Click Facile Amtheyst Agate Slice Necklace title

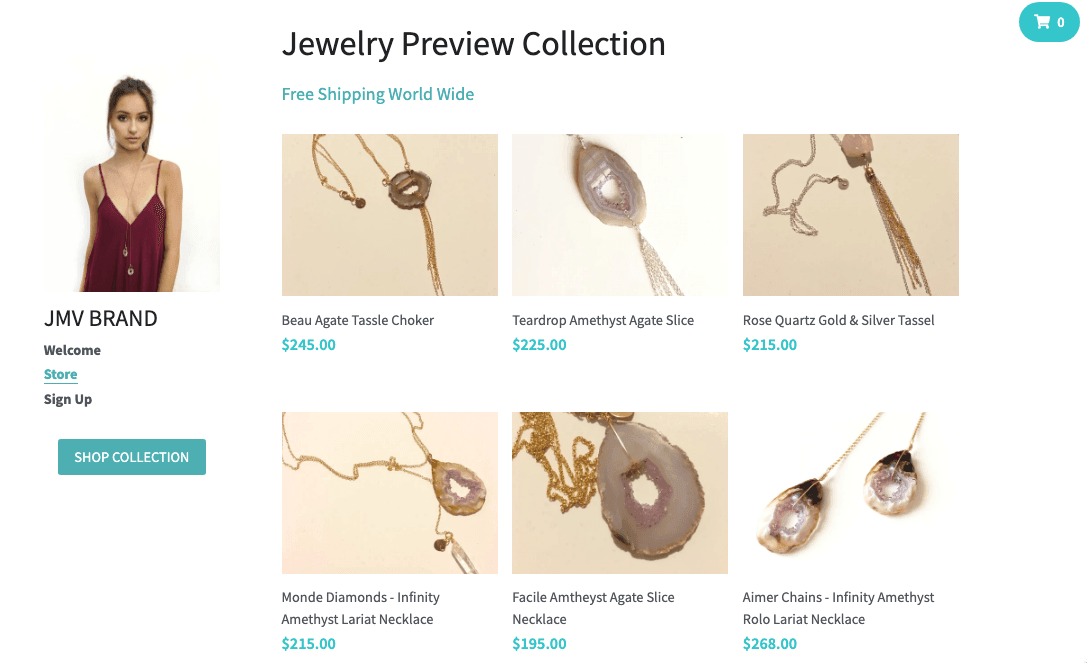tap(593, 608)
